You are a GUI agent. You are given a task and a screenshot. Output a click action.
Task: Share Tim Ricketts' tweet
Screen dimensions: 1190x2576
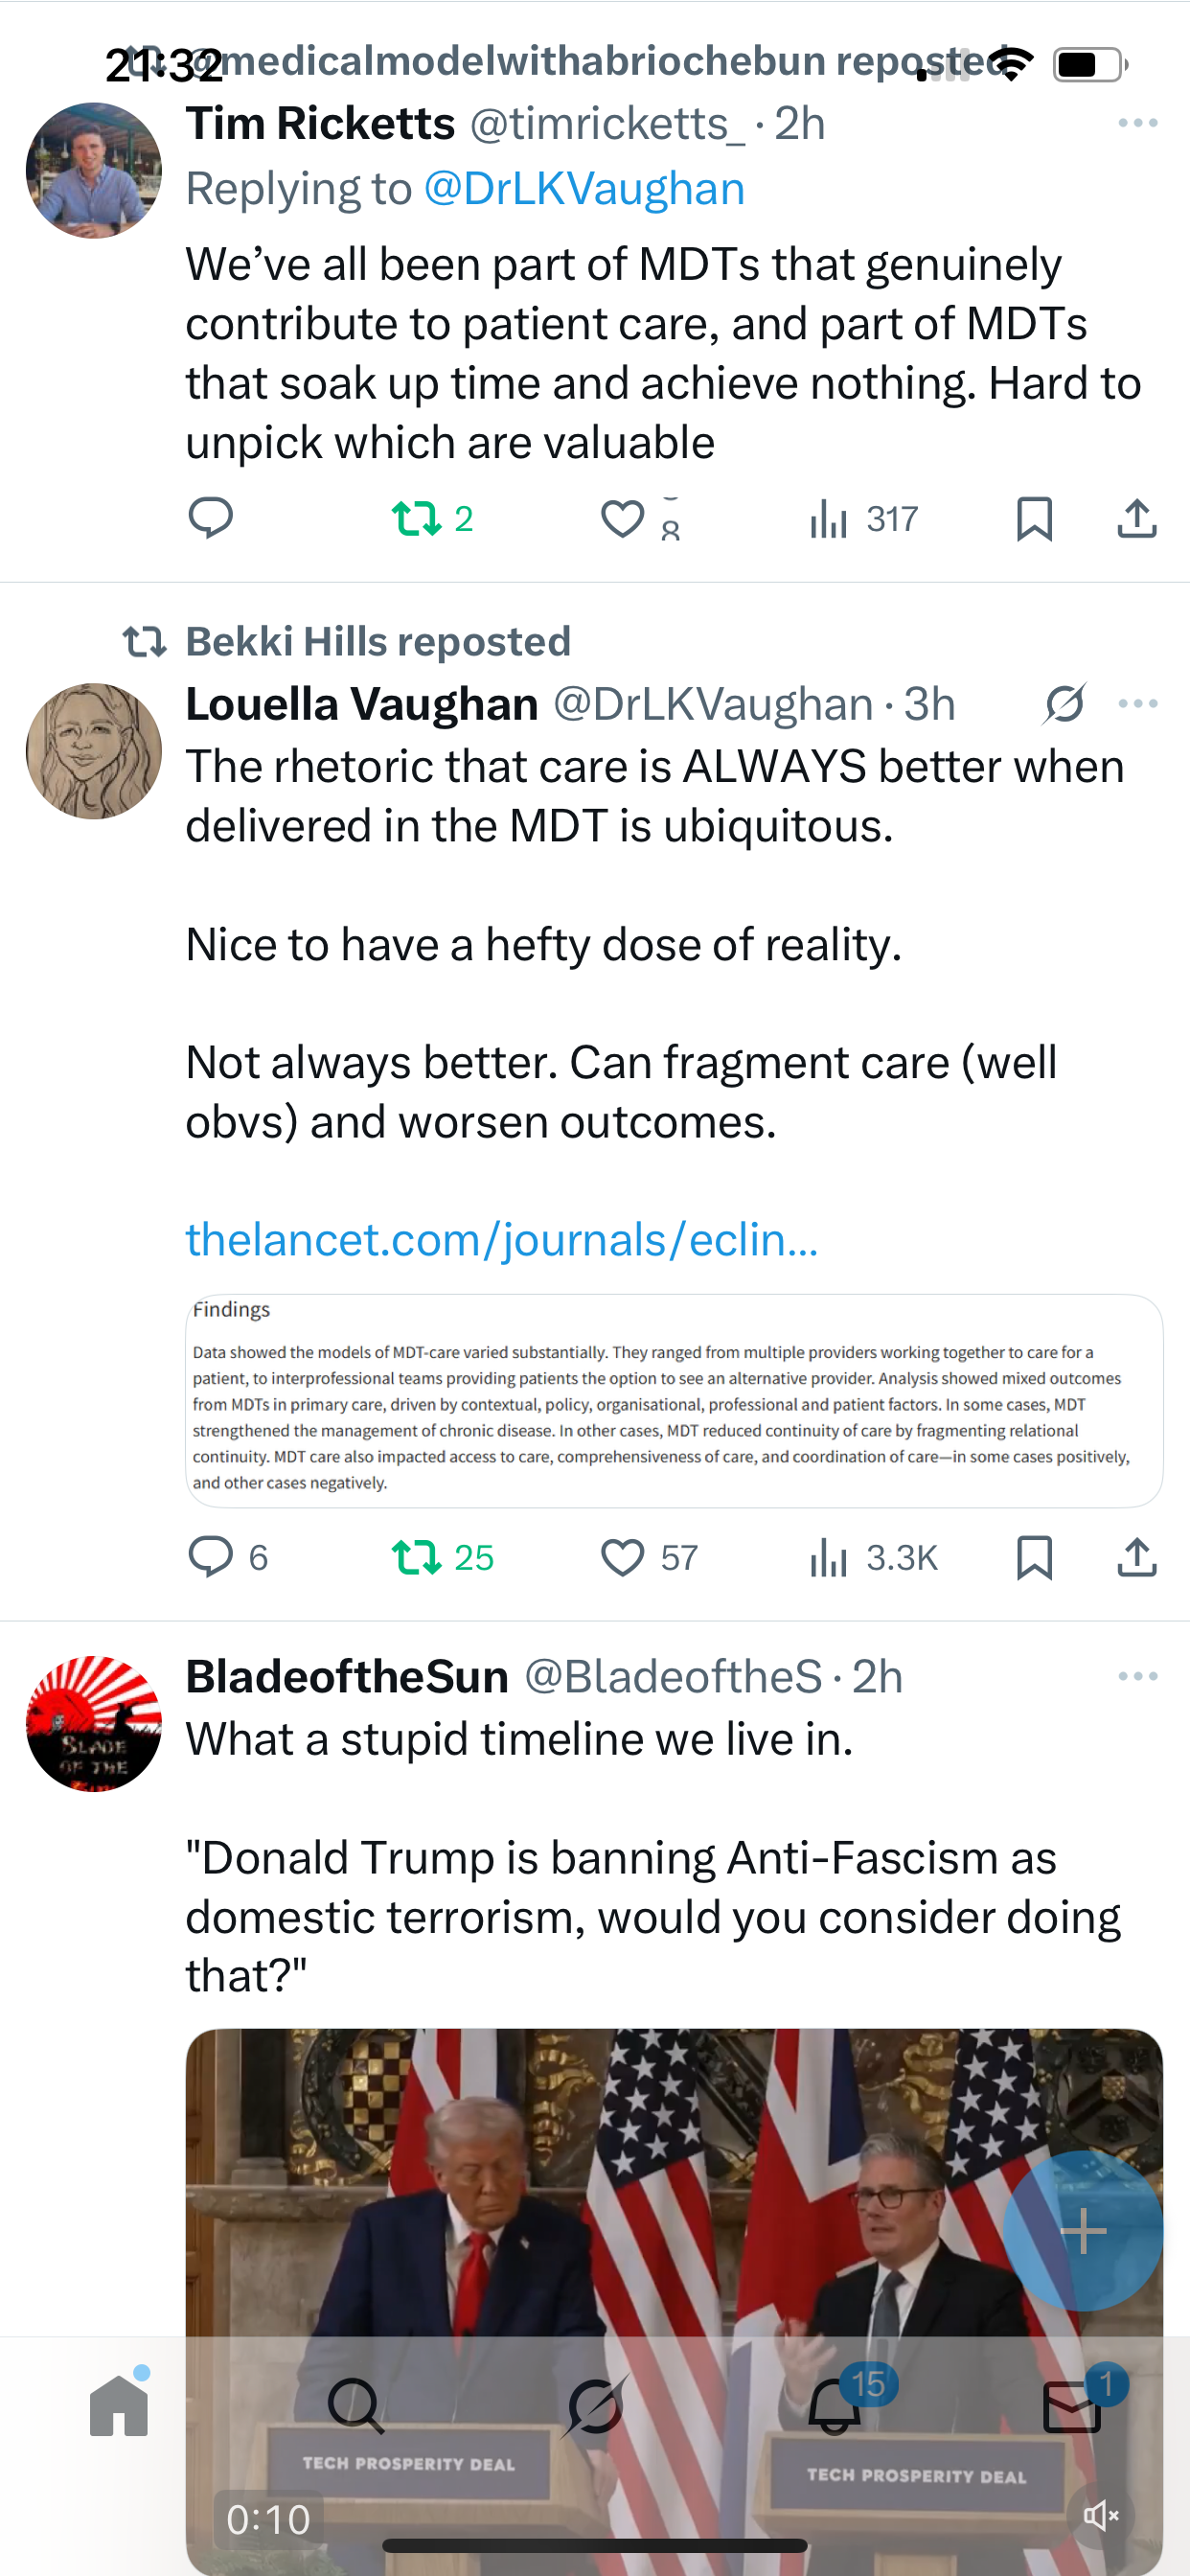pos(1137,518)
